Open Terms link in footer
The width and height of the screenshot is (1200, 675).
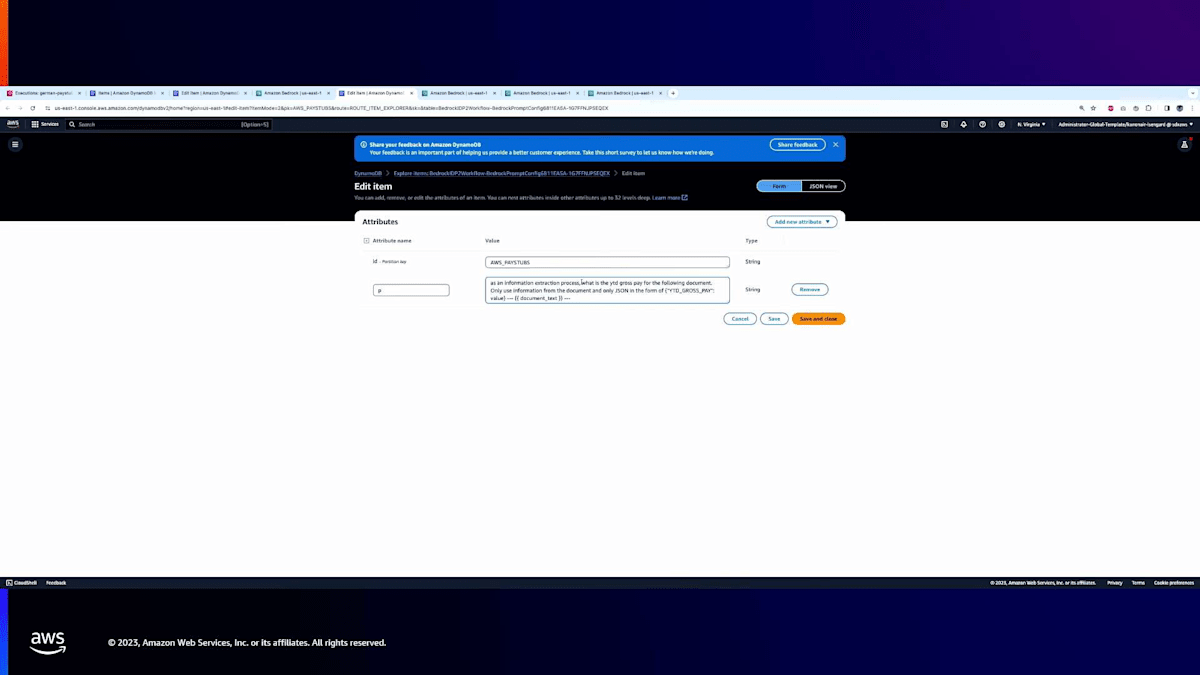1138,582
